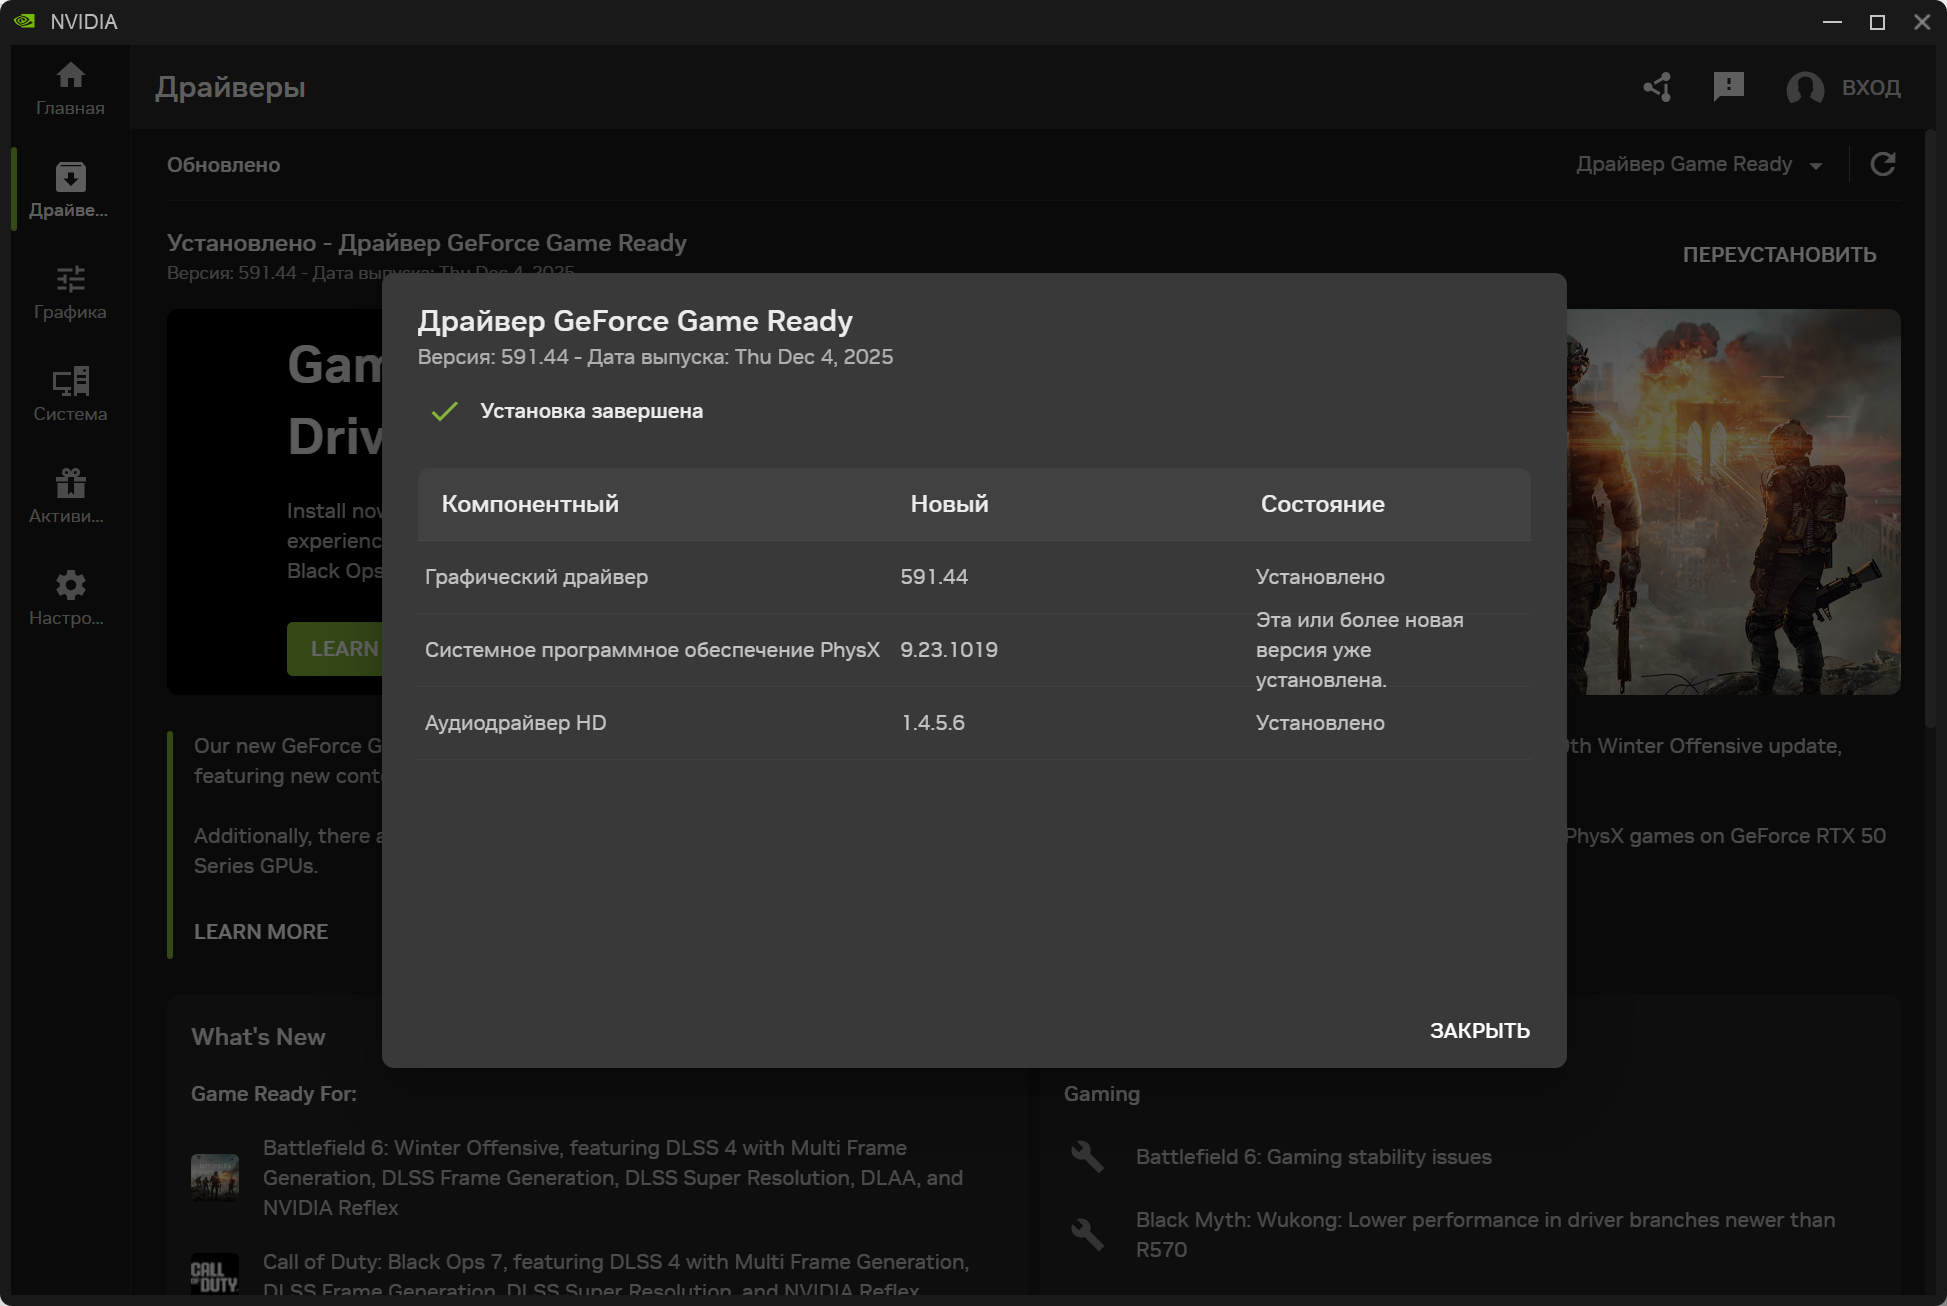
Task: Click the vertical scrollbar on right
Action: click(1932, 430)
